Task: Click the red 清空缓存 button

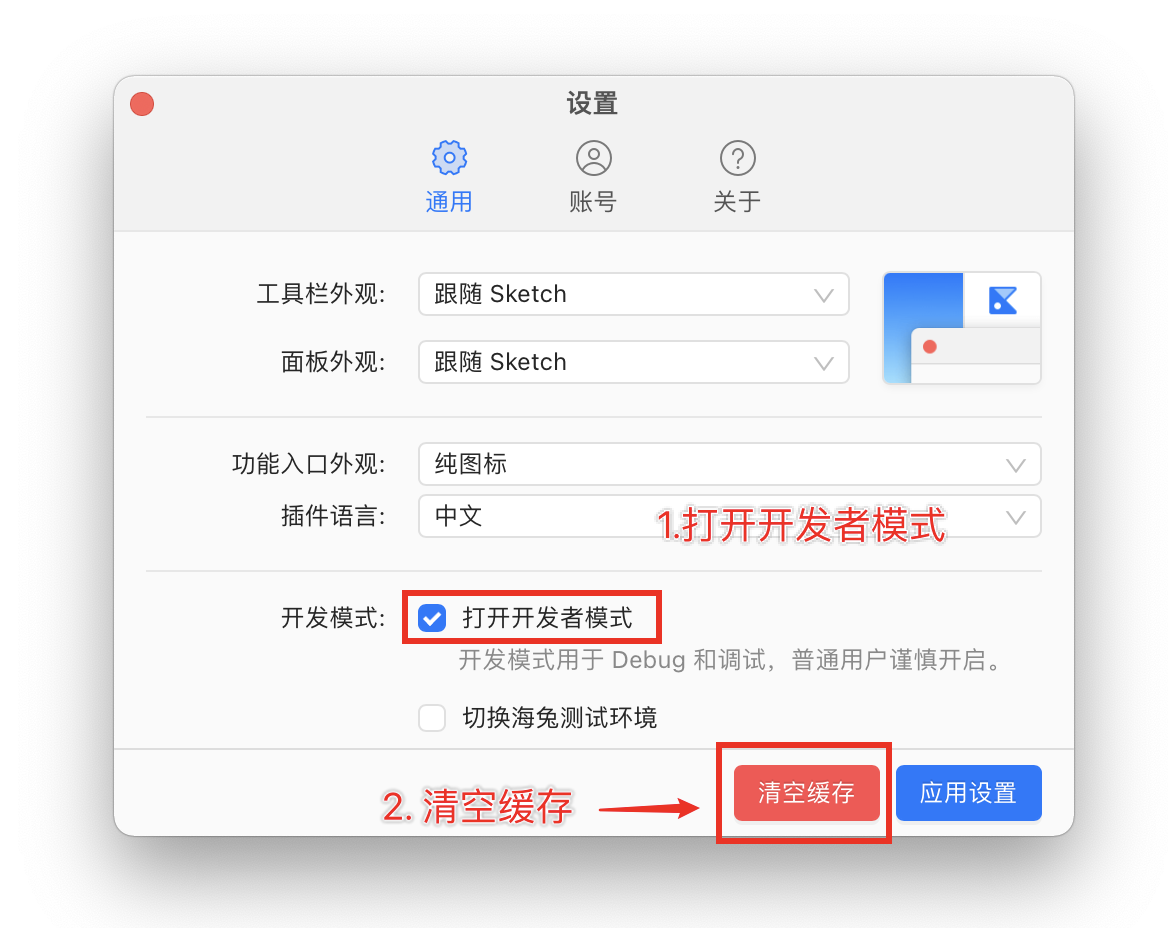Action: tap(807, 792)
